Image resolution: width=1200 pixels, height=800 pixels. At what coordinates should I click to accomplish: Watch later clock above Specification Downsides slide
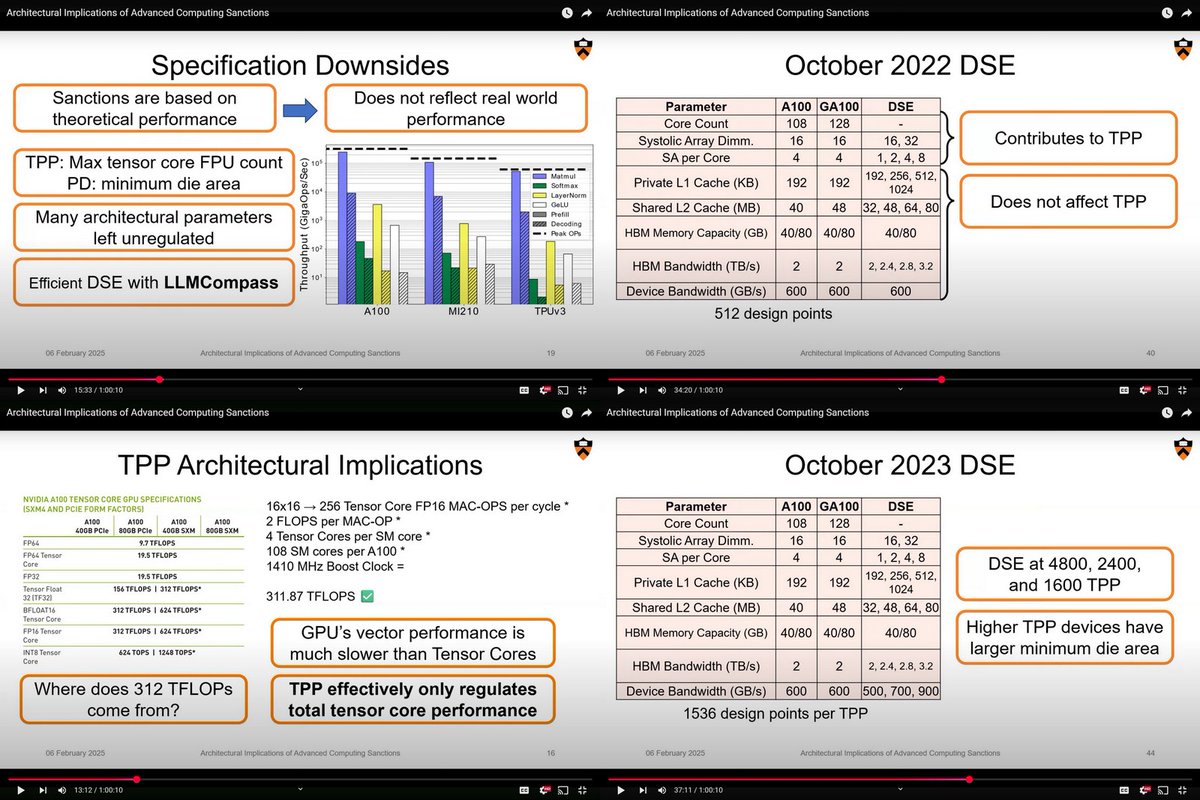tap(567, 13)
